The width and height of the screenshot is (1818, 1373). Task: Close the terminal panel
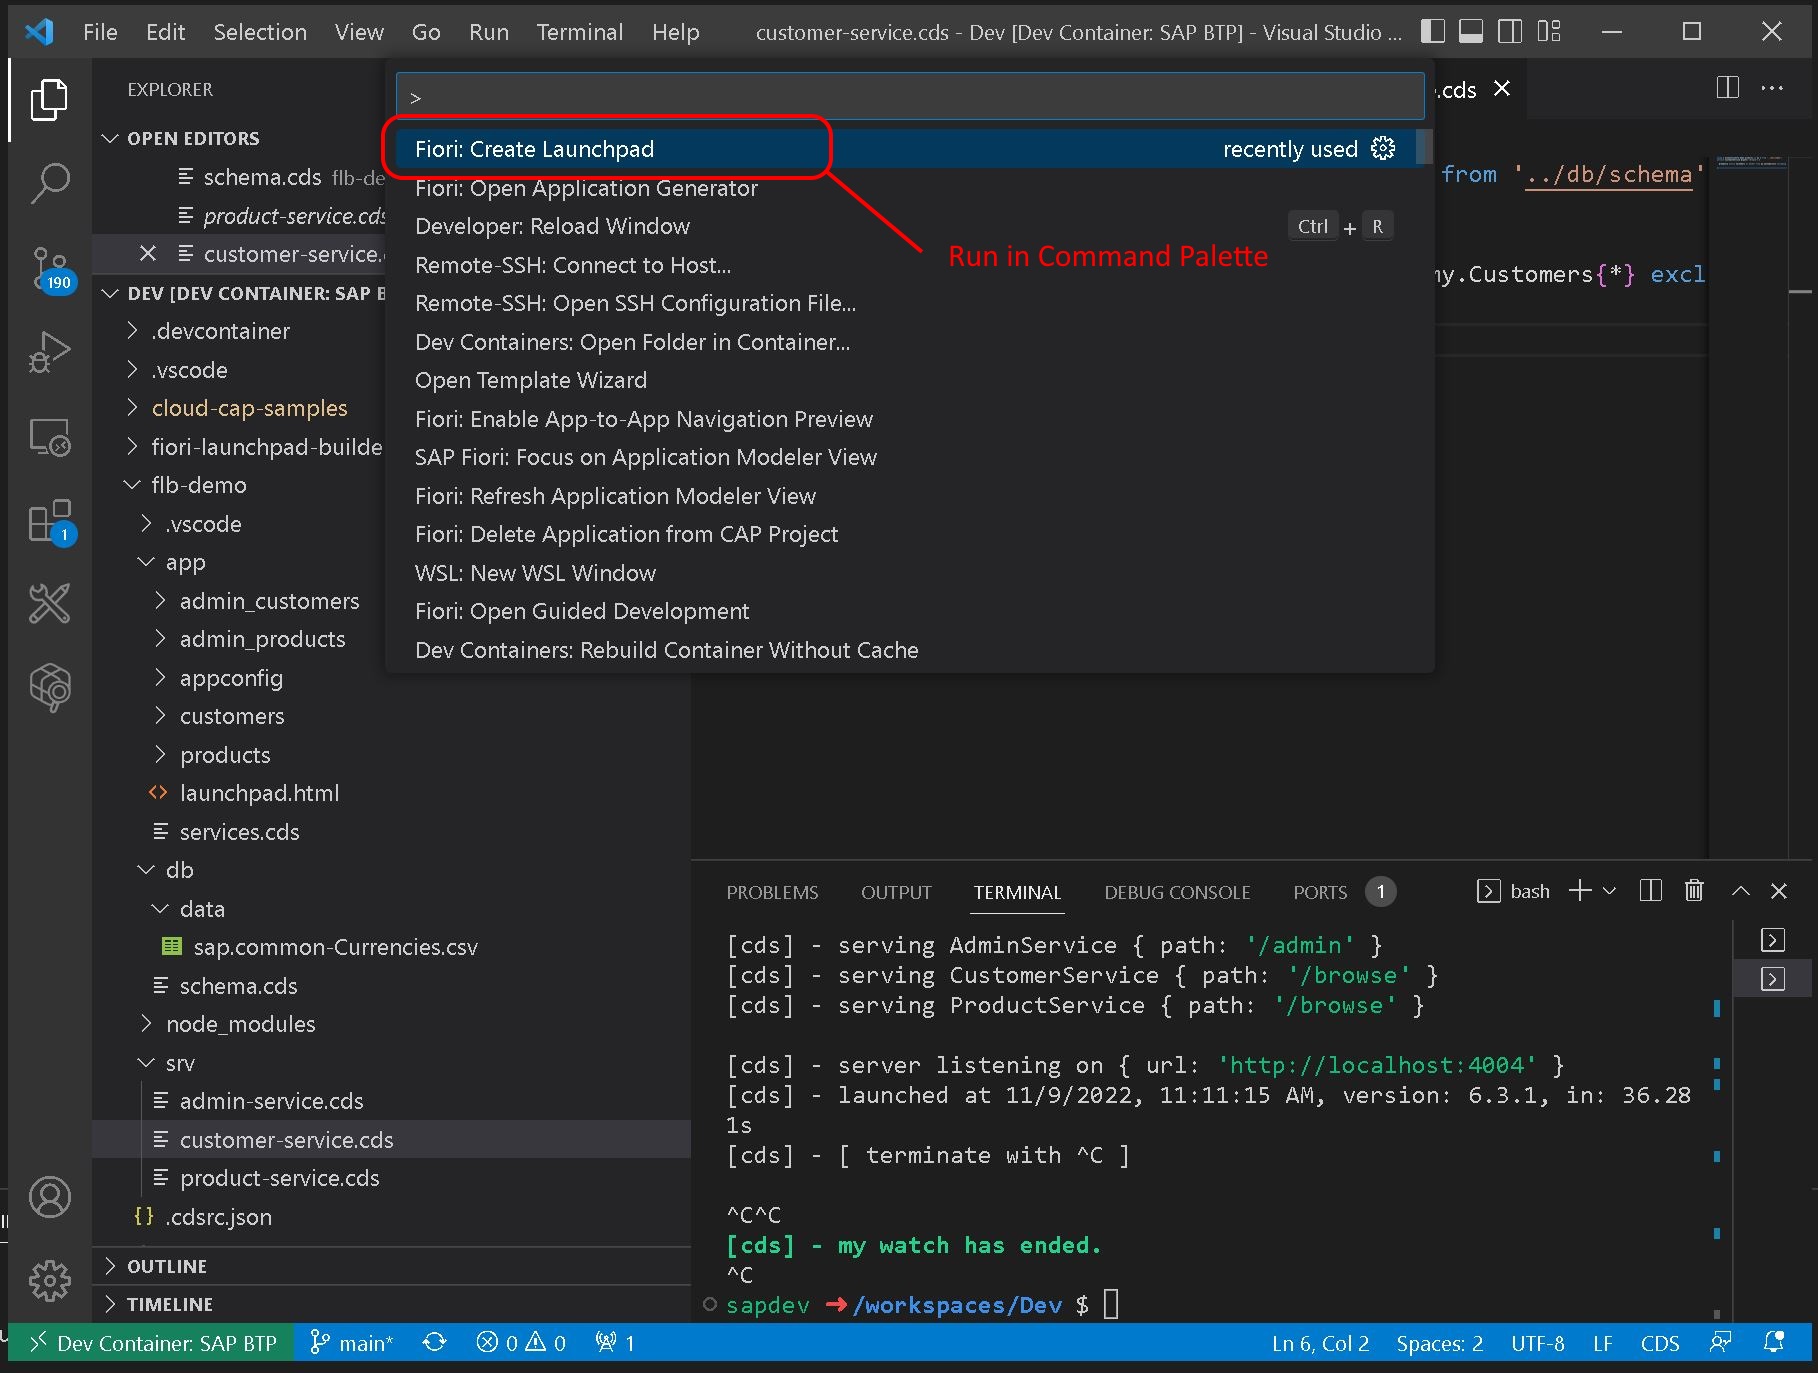(1779, 891)
